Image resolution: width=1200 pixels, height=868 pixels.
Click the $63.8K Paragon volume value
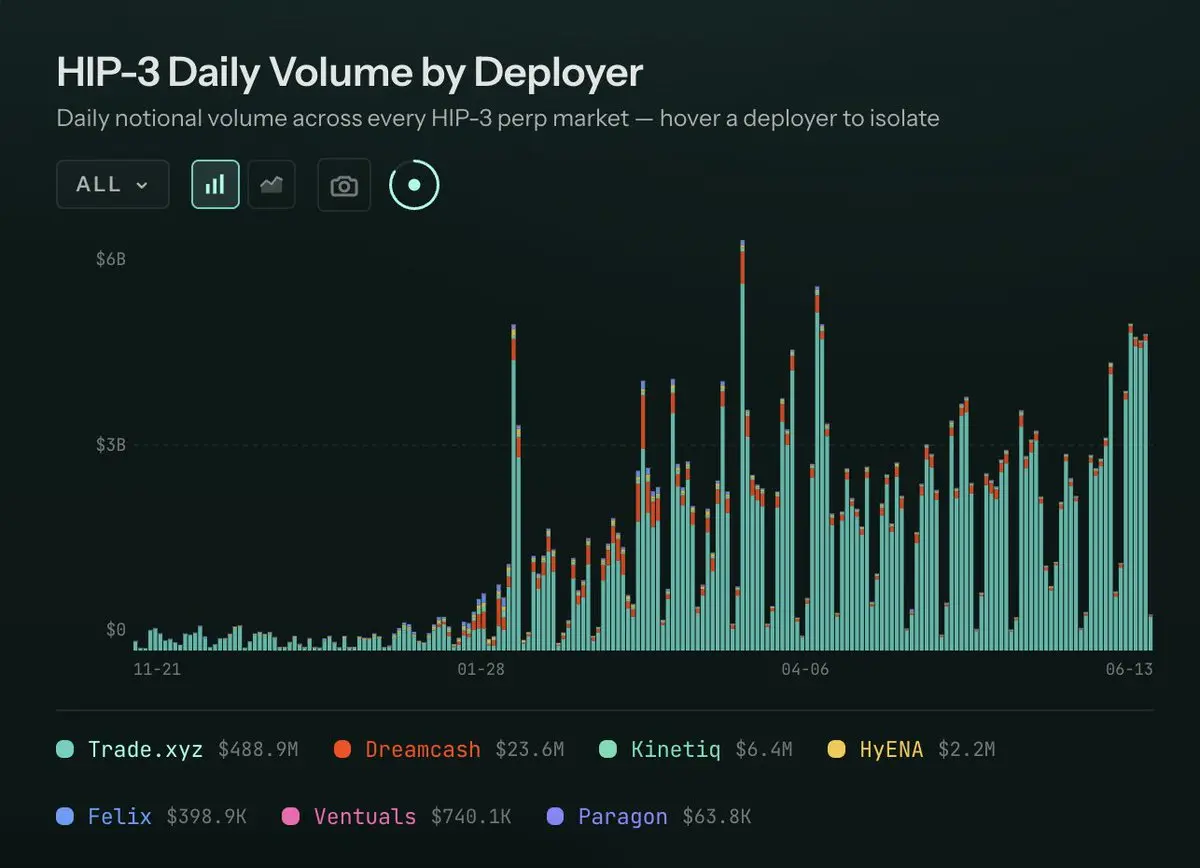716,817
